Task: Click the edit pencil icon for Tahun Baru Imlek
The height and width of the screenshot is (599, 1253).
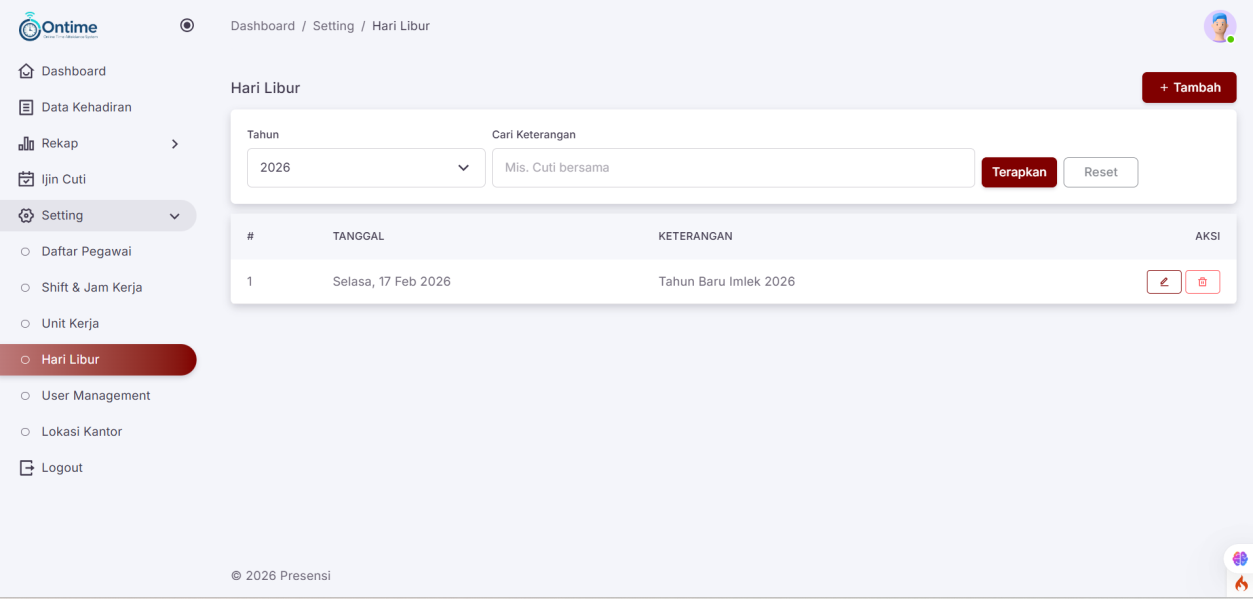Action: (1164, 282)
